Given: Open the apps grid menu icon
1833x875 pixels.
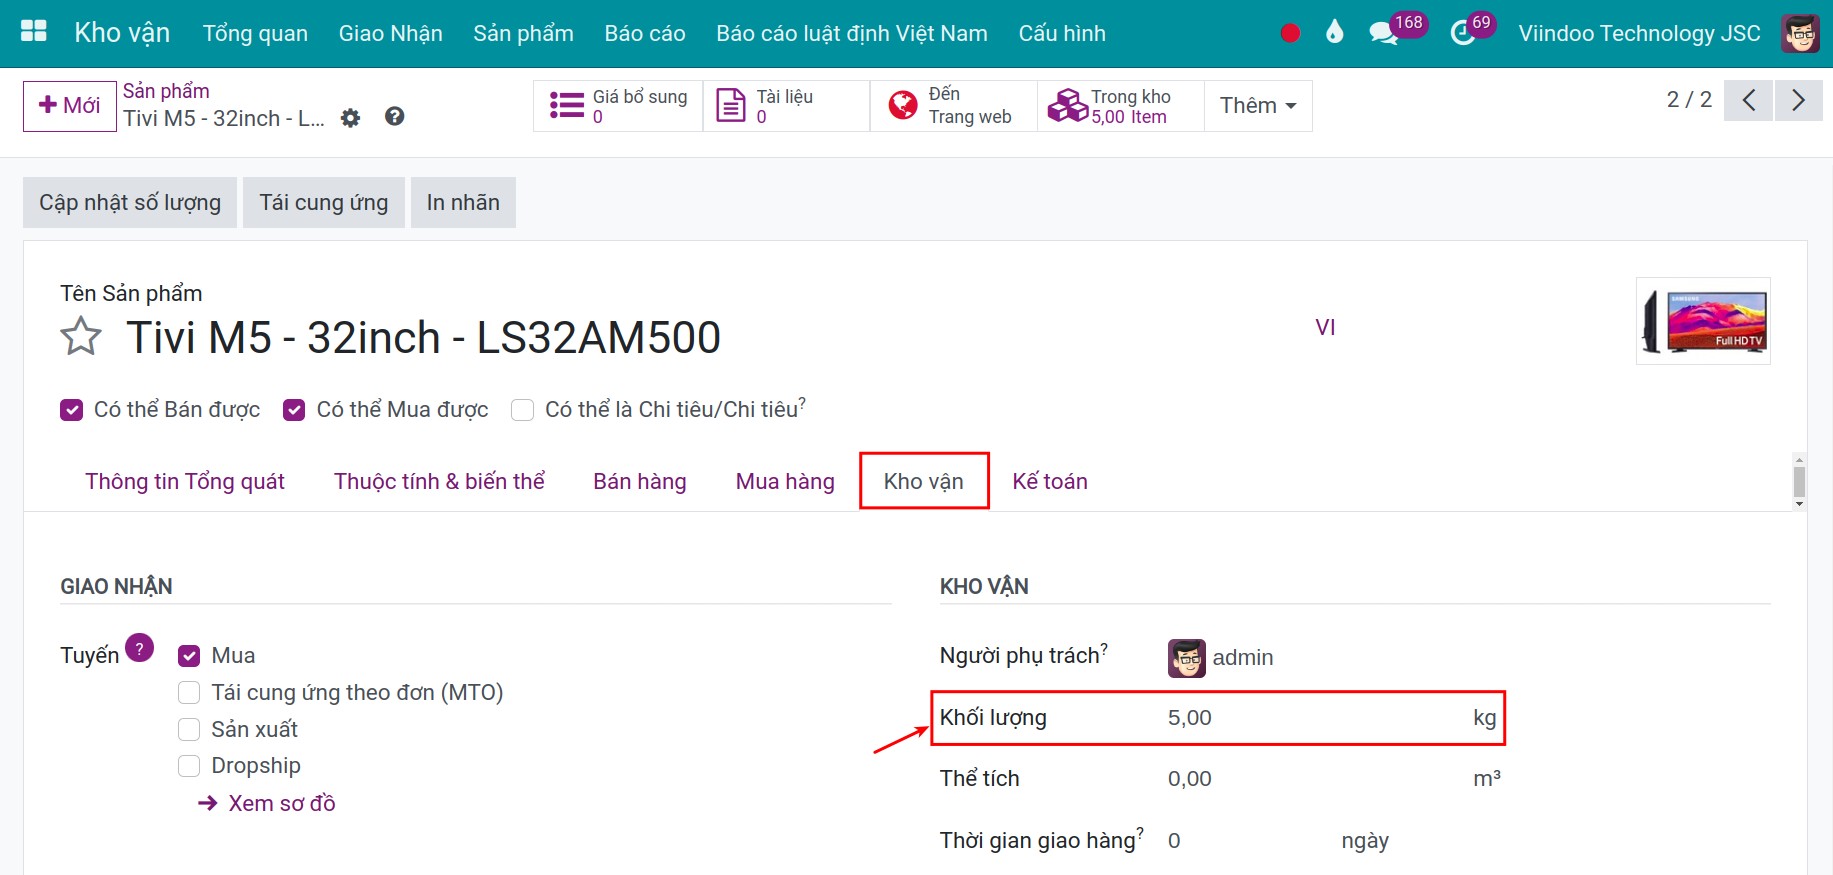Looking at the screenshot, I should [x=34, y=31].
